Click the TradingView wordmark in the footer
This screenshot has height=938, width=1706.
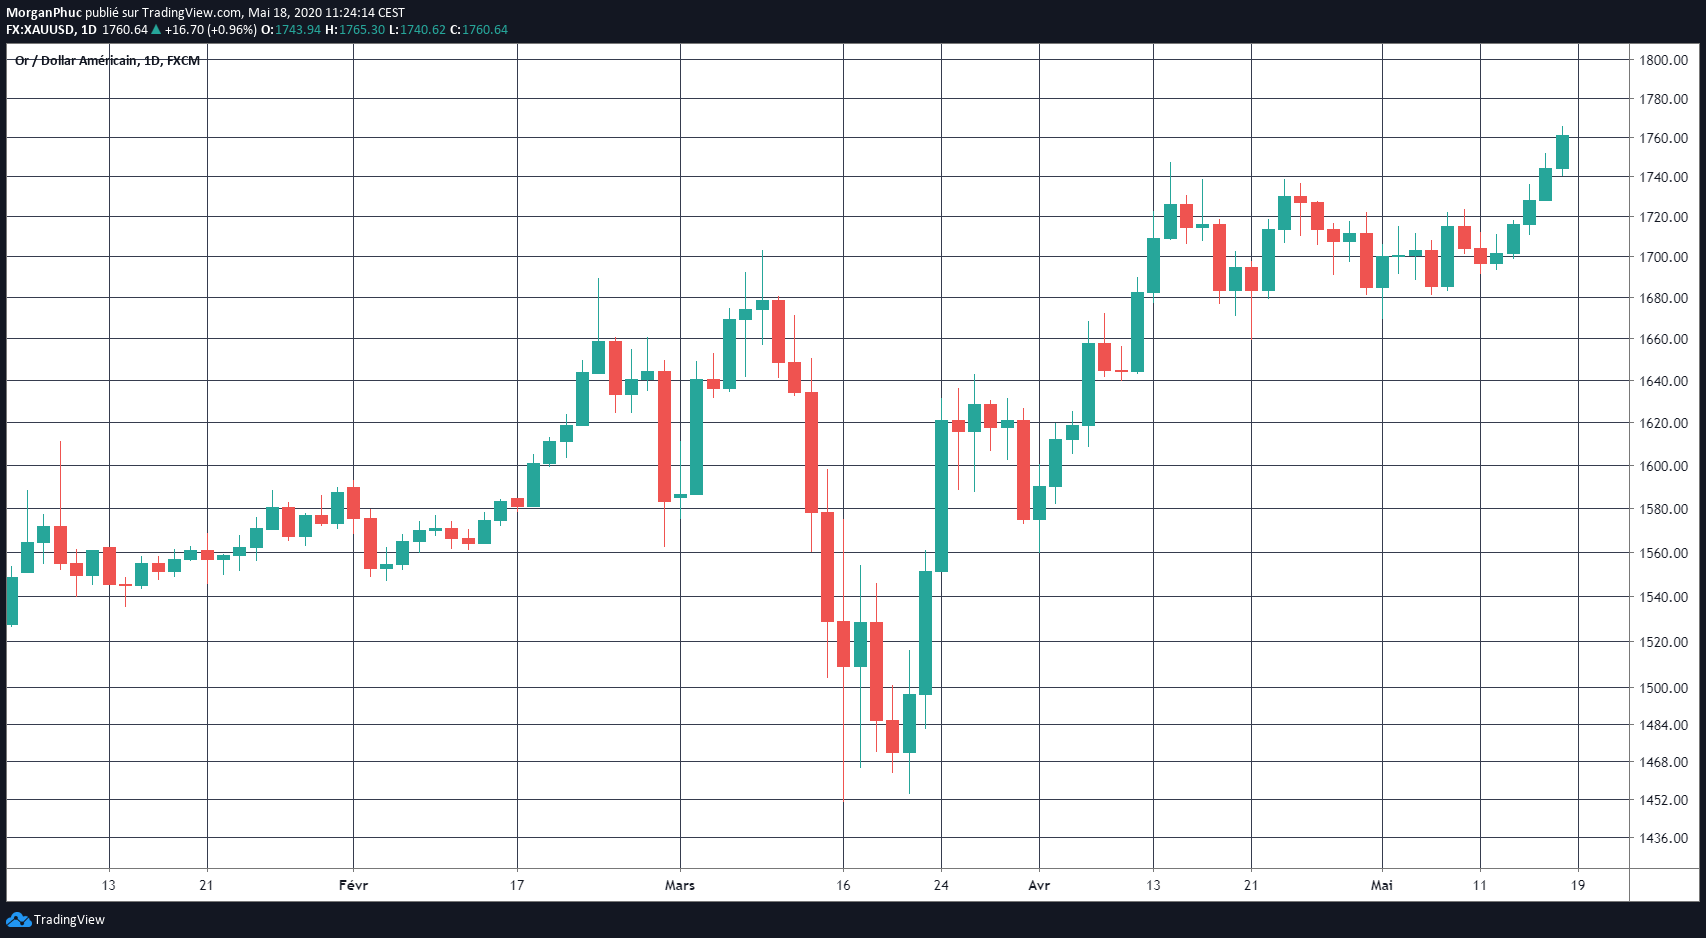(69, 920)
